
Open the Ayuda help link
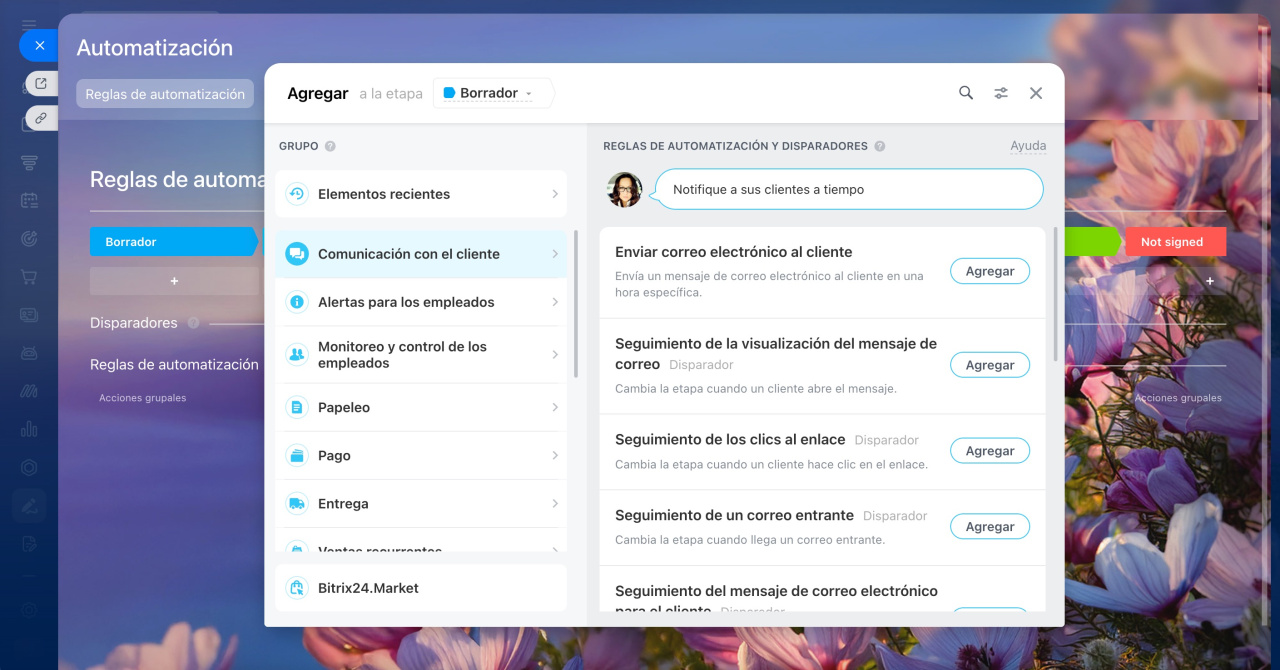tap(1028, 146)
